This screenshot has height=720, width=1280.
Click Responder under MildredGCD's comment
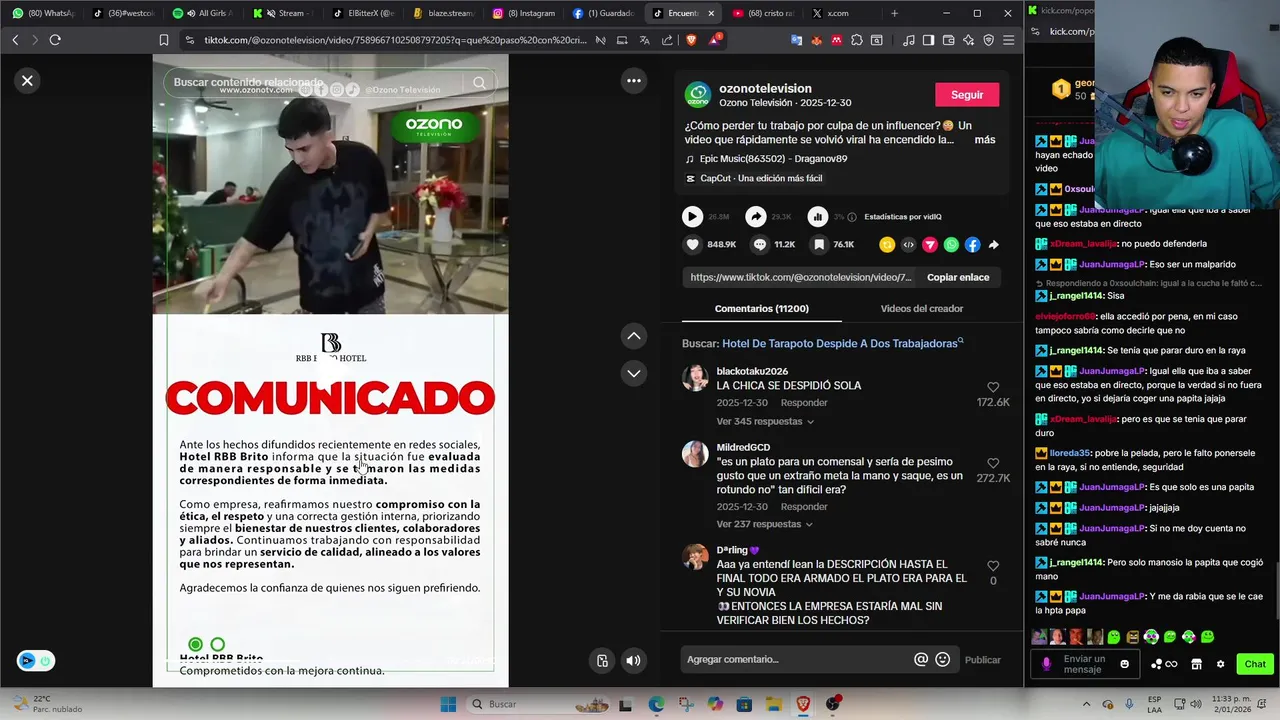click(804, 507)
